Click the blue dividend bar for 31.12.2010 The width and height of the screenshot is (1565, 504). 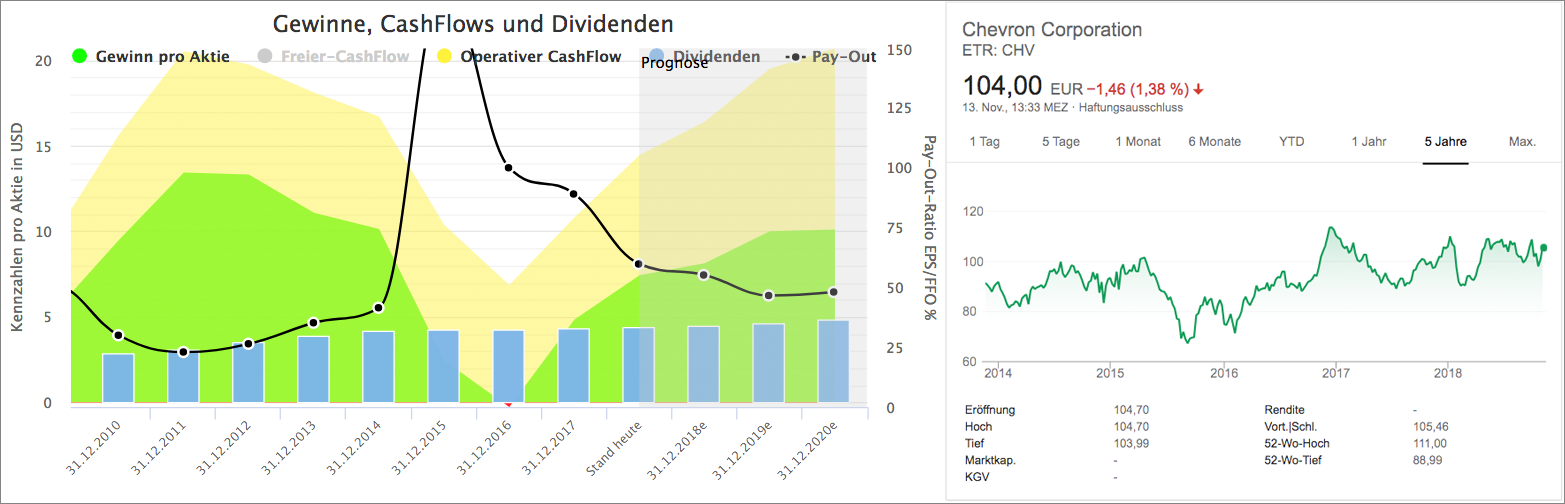[118, 378]
